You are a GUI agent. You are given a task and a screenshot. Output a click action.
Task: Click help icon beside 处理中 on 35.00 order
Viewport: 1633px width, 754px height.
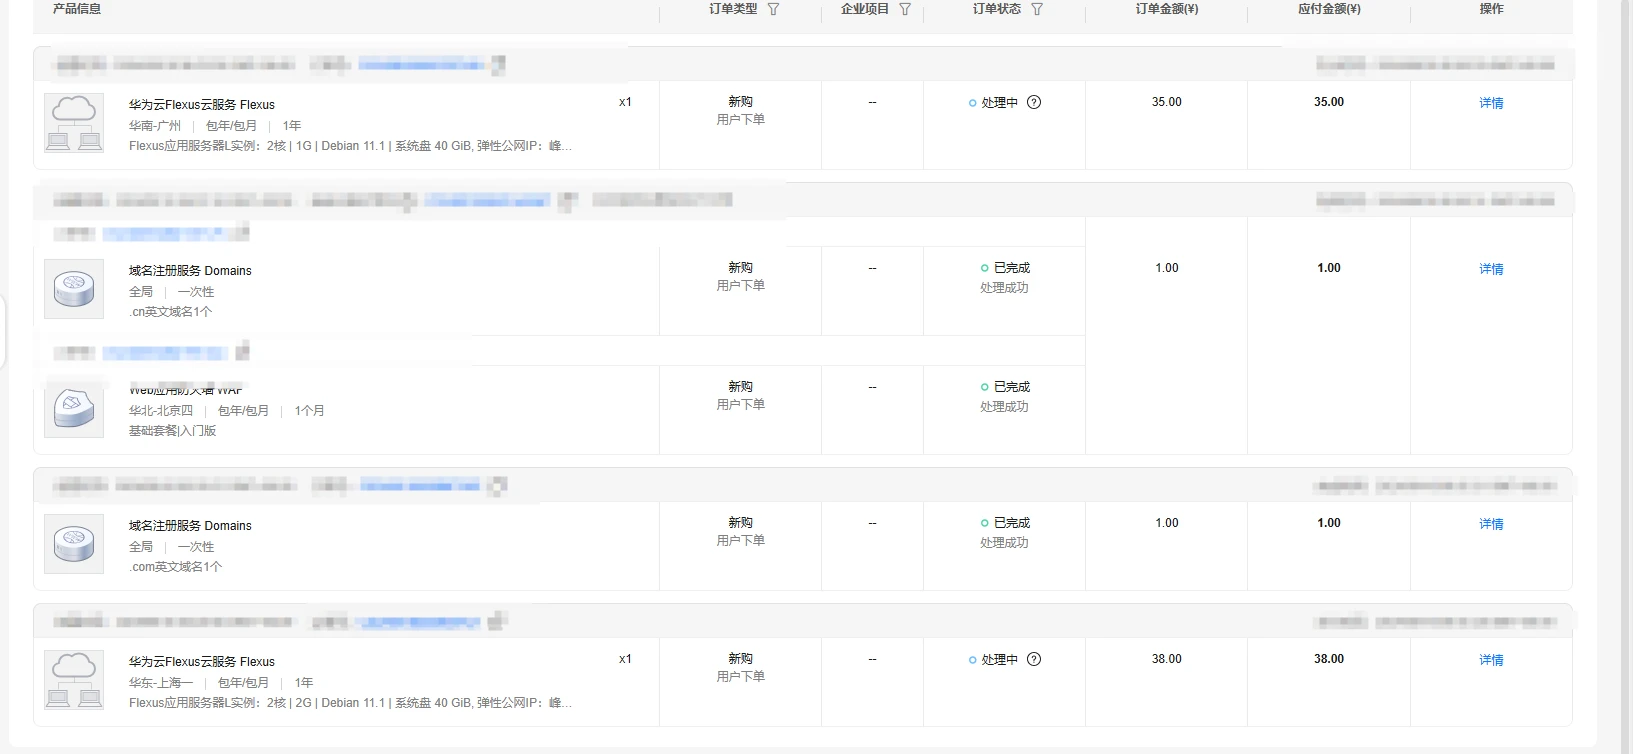1034,102
